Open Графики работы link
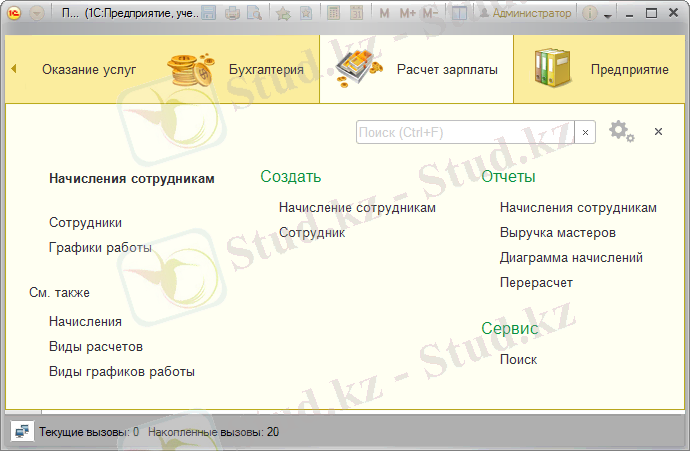 (x=100, y=247)
